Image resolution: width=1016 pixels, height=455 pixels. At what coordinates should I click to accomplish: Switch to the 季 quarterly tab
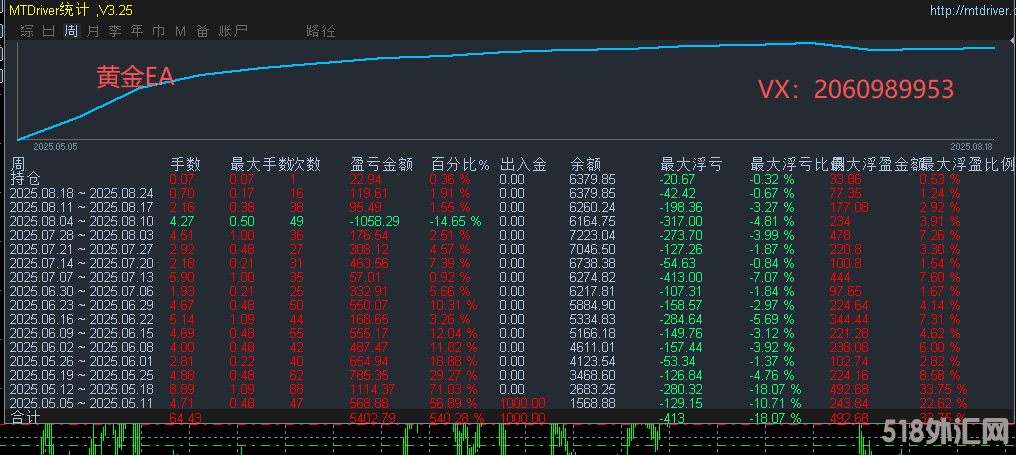[x=115, y=31]
